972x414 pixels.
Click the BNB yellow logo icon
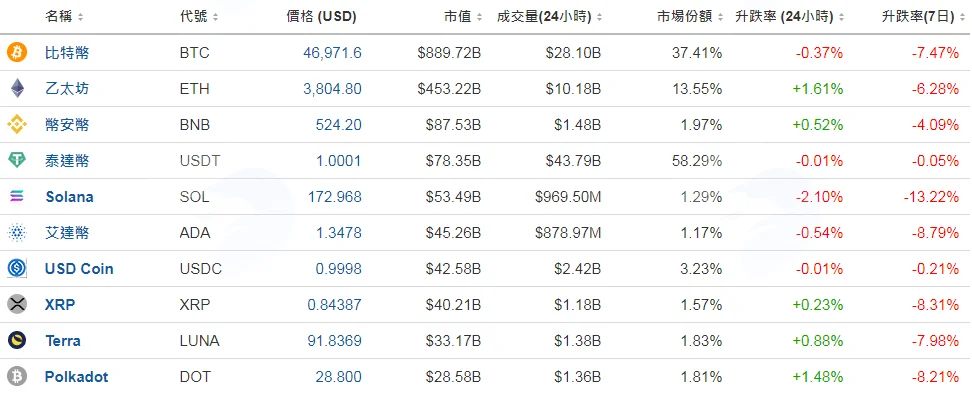point(17,125)
